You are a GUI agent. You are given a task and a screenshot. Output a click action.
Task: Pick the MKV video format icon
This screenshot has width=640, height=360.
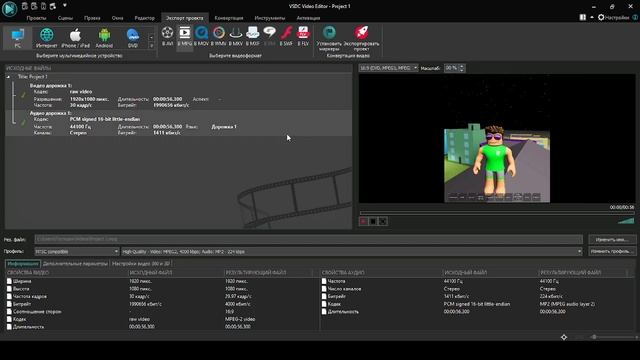click(x=236, y=37)
